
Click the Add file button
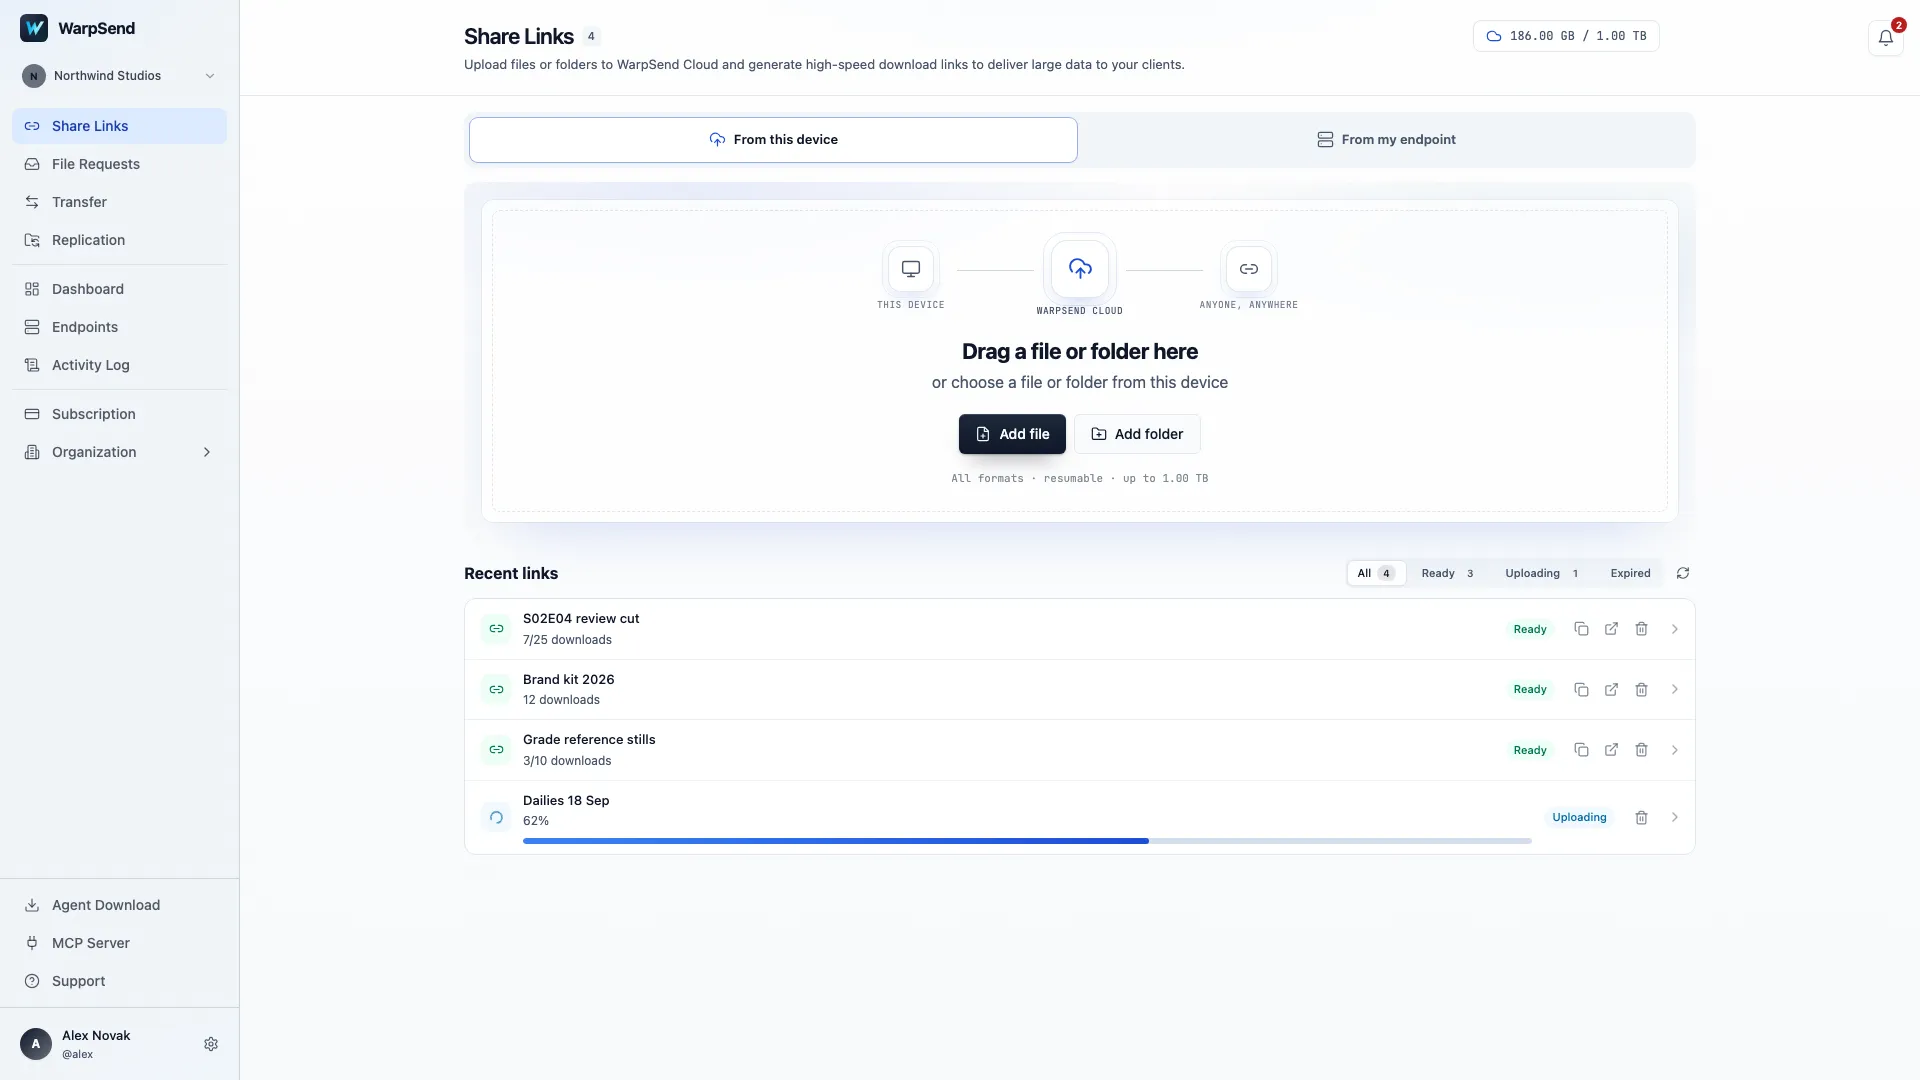pos(1012,434)
